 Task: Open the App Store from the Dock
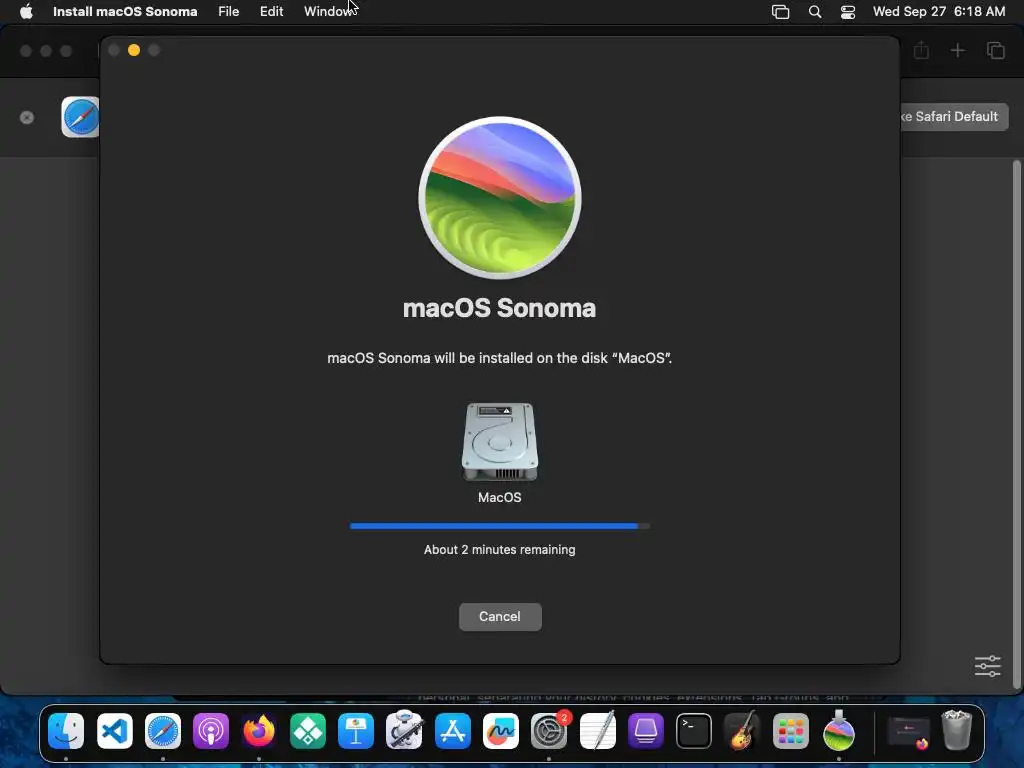pyautogui.click(x=453, y=731)
